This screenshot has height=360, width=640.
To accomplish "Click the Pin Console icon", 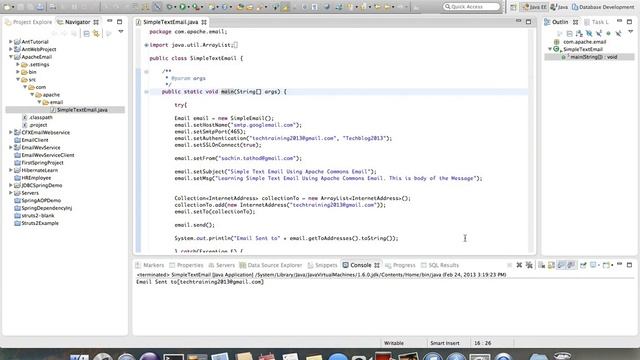I will 583,265.
